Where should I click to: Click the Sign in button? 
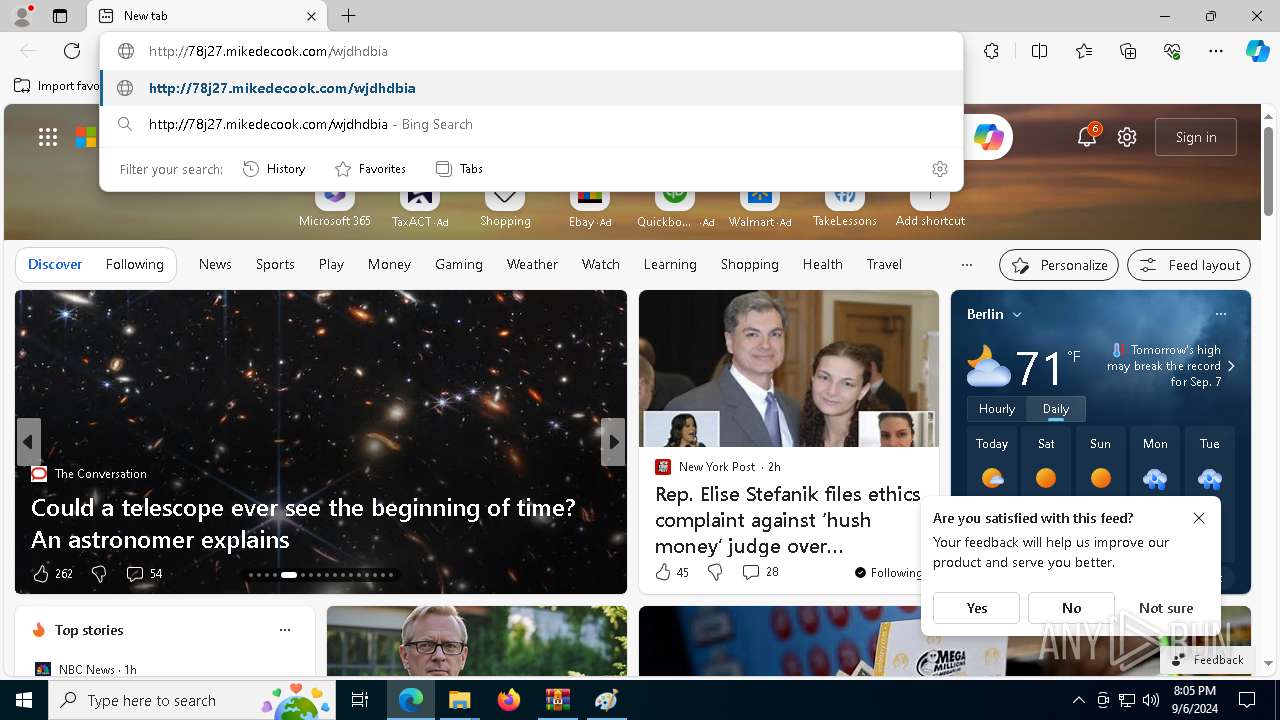(1196, 137)
